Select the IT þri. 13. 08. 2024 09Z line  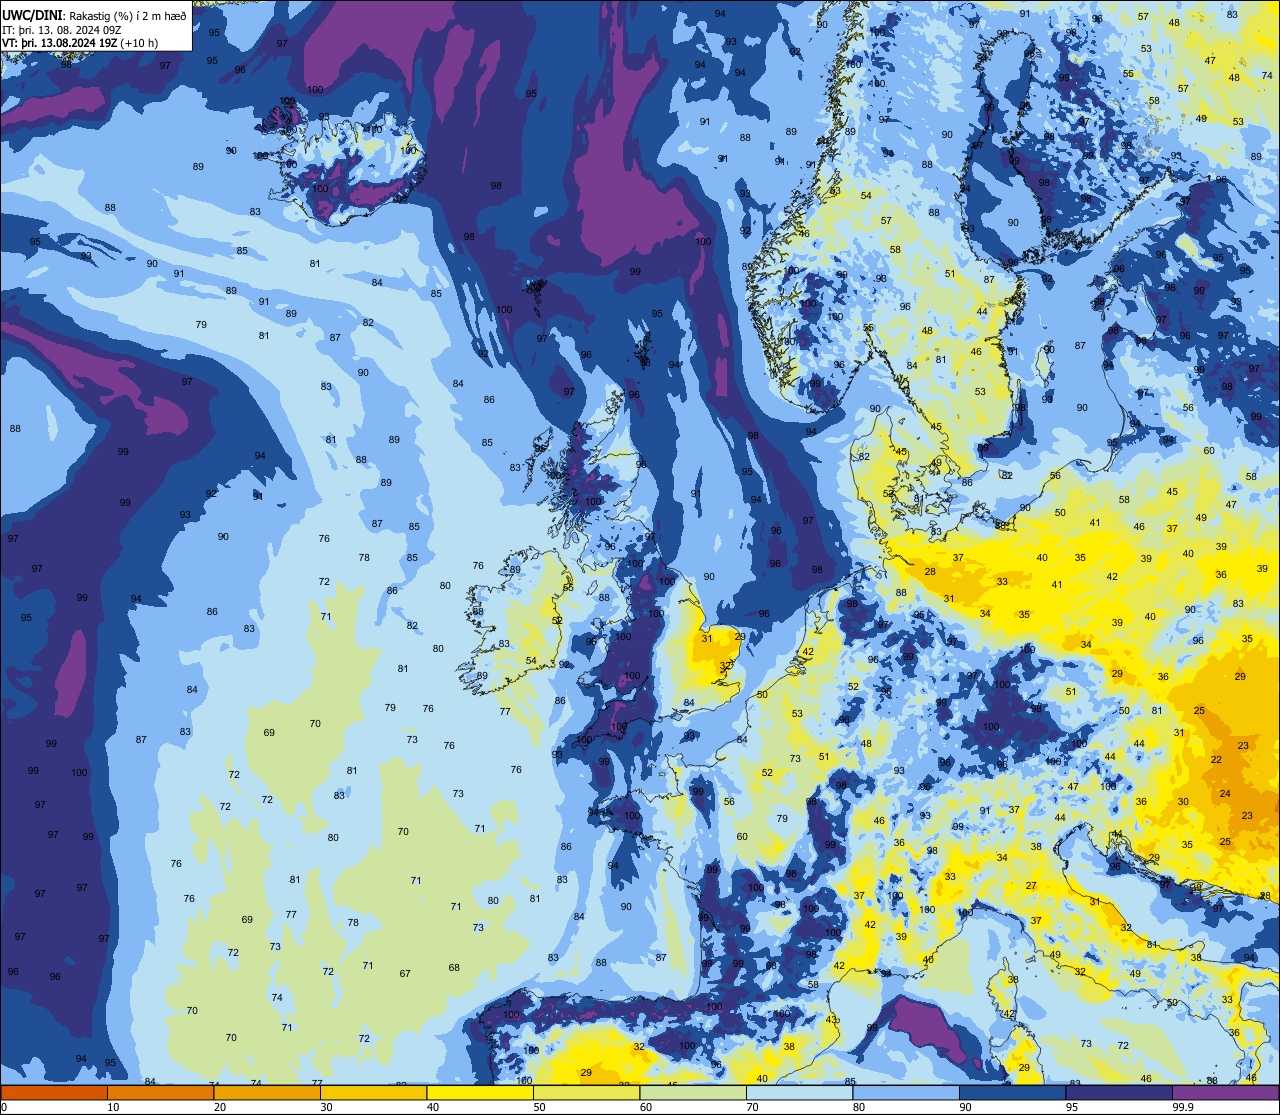click(62, 29)
